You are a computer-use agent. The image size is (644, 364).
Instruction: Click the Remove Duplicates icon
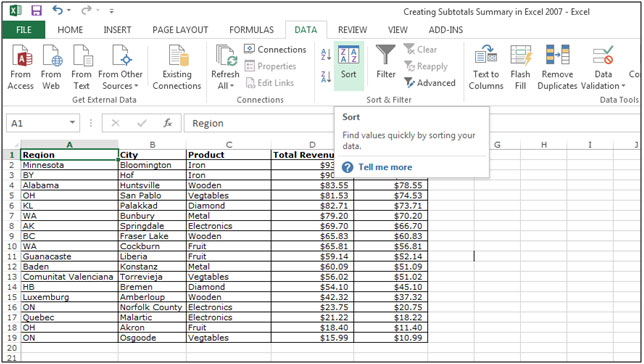(557, 67)
